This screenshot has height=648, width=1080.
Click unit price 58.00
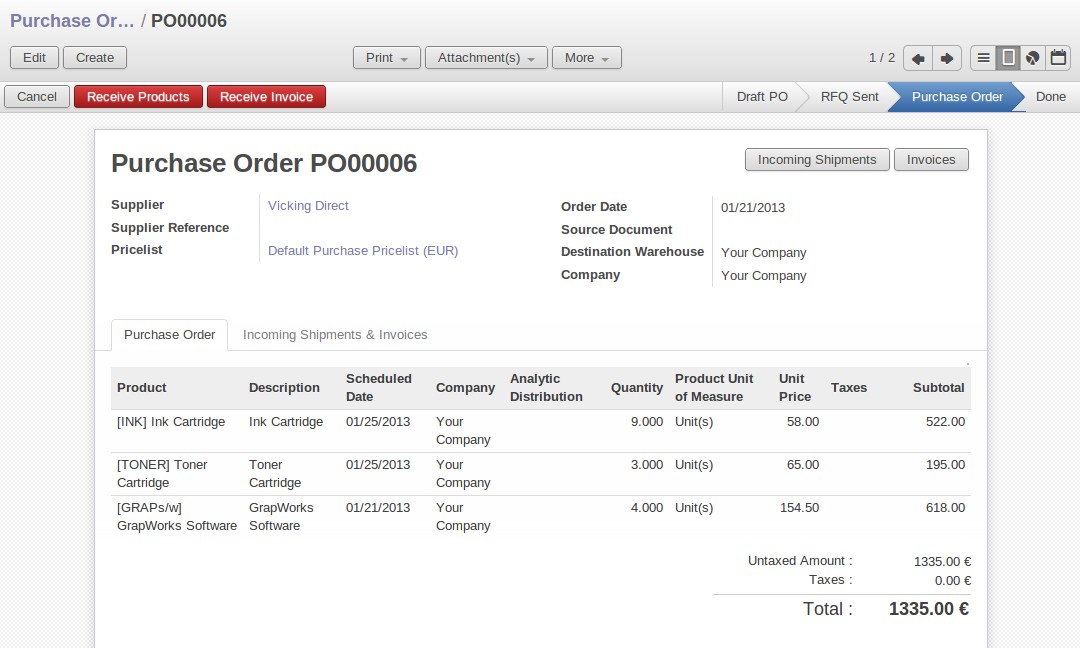coord(803,421)
